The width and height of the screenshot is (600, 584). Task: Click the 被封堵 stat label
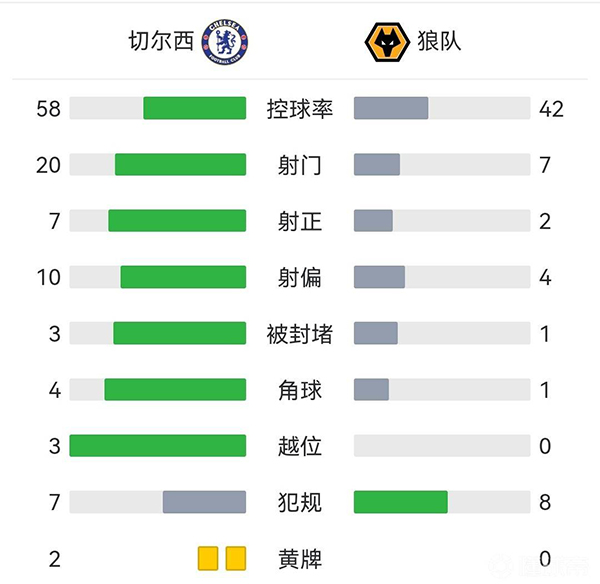coord(299,334)
